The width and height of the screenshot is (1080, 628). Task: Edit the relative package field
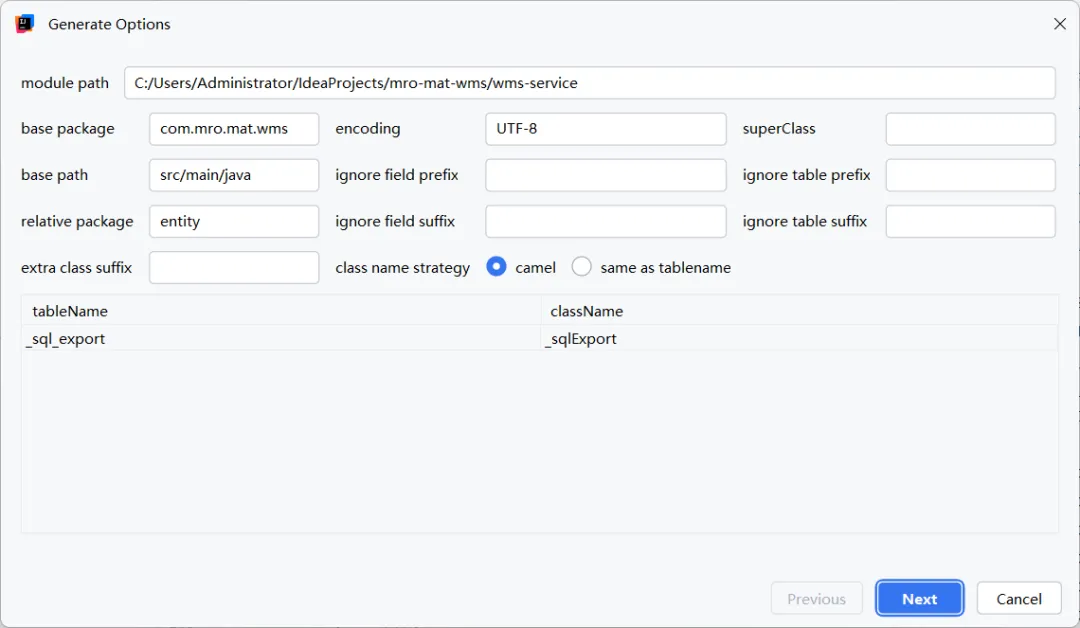pyautogui.click(x=234, y=221)
